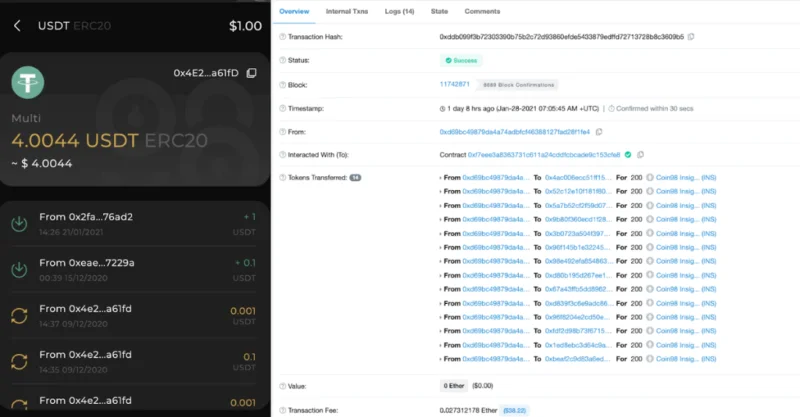The width and height of the screenshot is (800, 417).
Task: Open sender link in the 0x96f8204e2cd50e row
Action: click(x=496, y=317)
